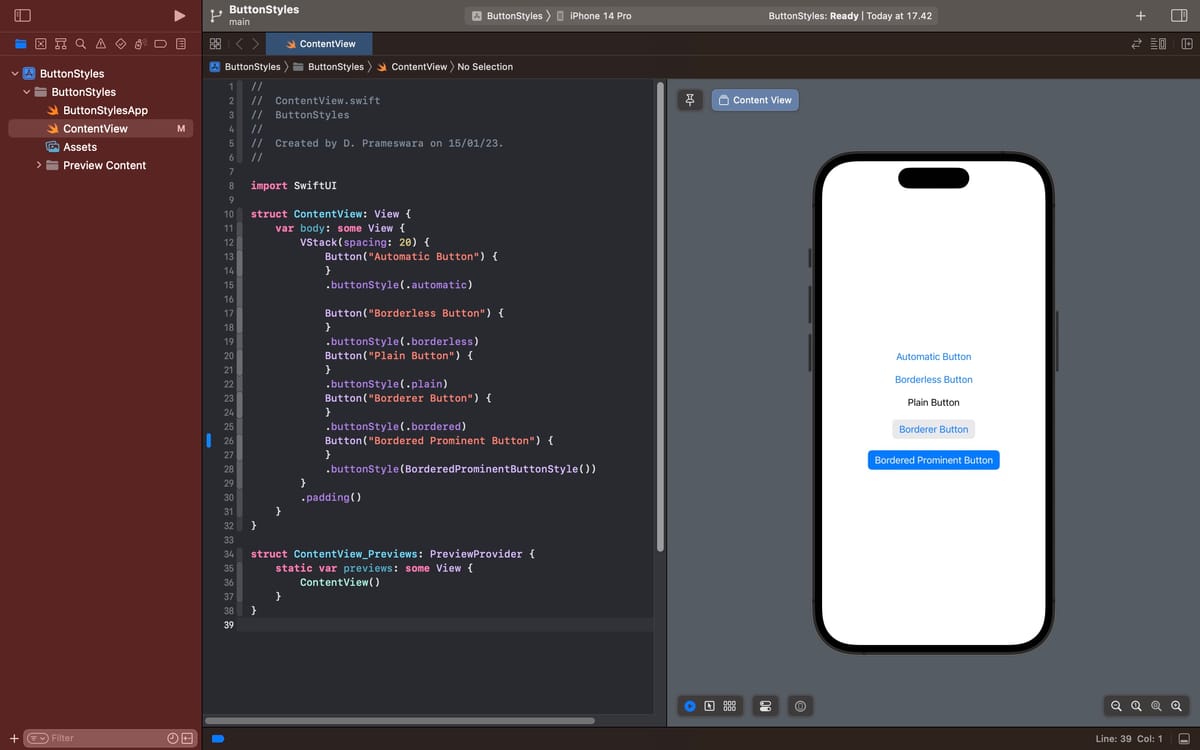Click the editor horizontal scrollbar
1200x750 pixels.
[x=400, y=720]
